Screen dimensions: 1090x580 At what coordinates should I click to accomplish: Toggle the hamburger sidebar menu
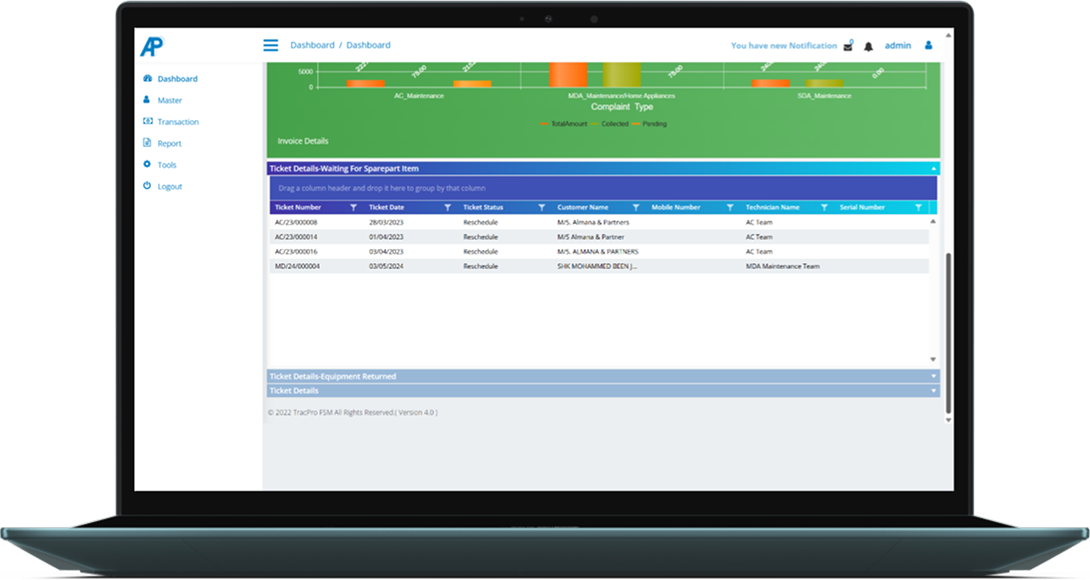(270, 45)
